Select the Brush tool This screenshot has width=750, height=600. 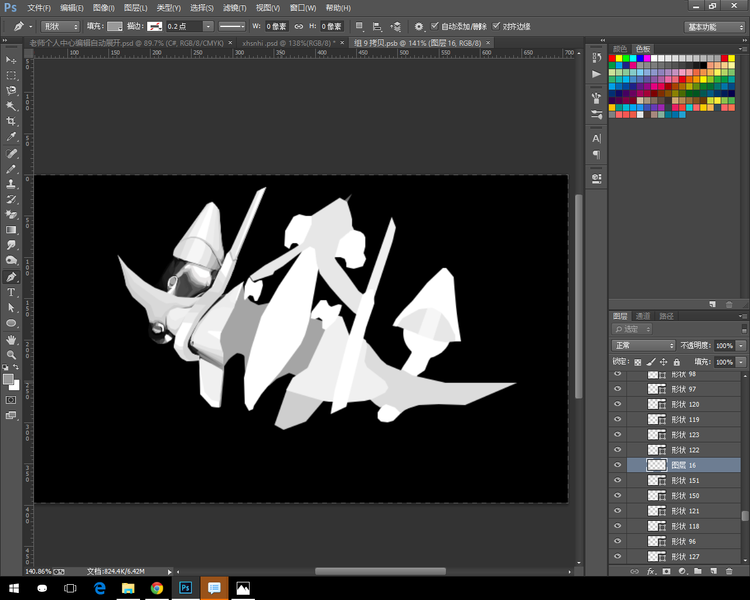(11, 169)
